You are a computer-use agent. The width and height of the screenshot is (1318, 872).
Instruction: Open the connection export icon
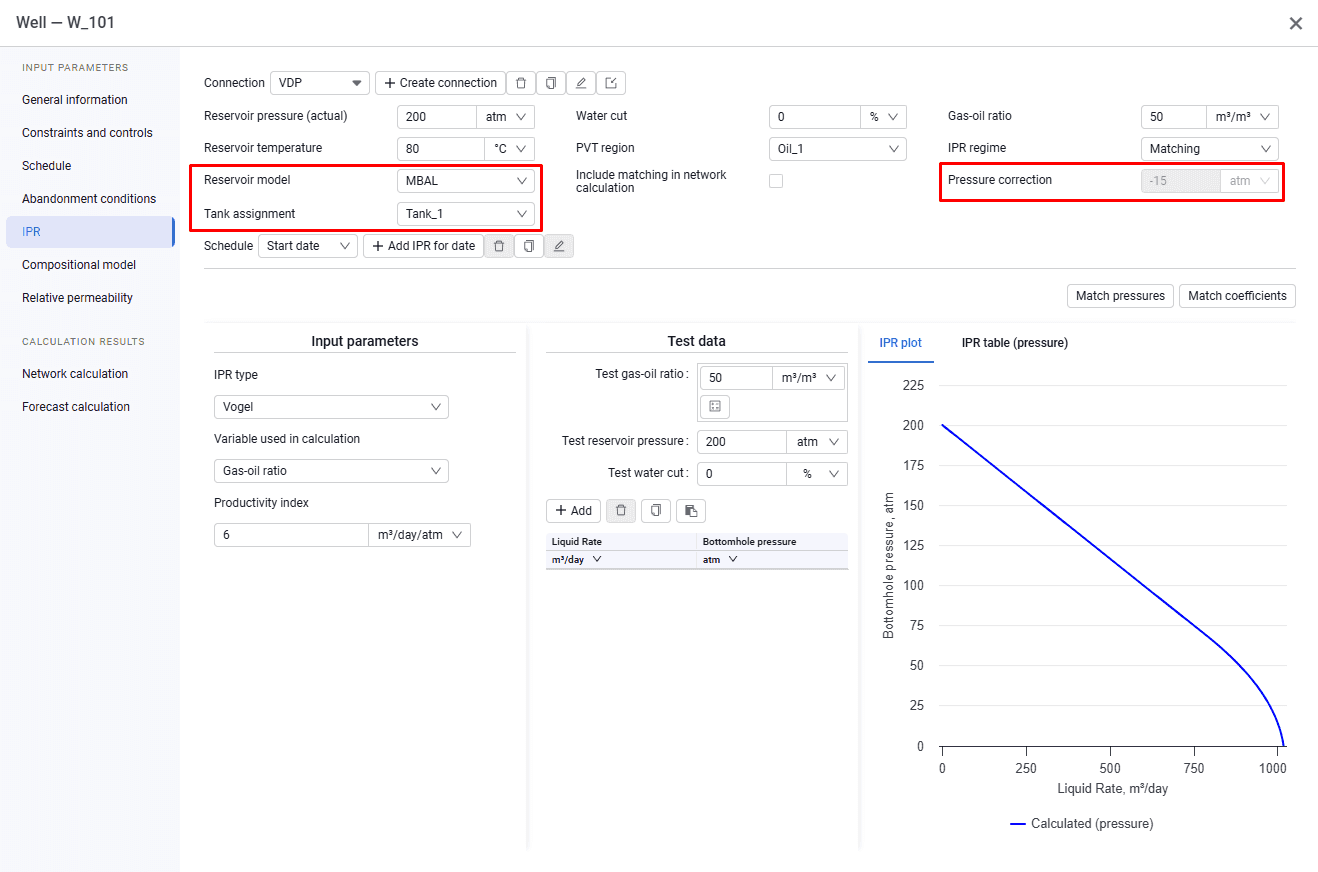(611, 83)
